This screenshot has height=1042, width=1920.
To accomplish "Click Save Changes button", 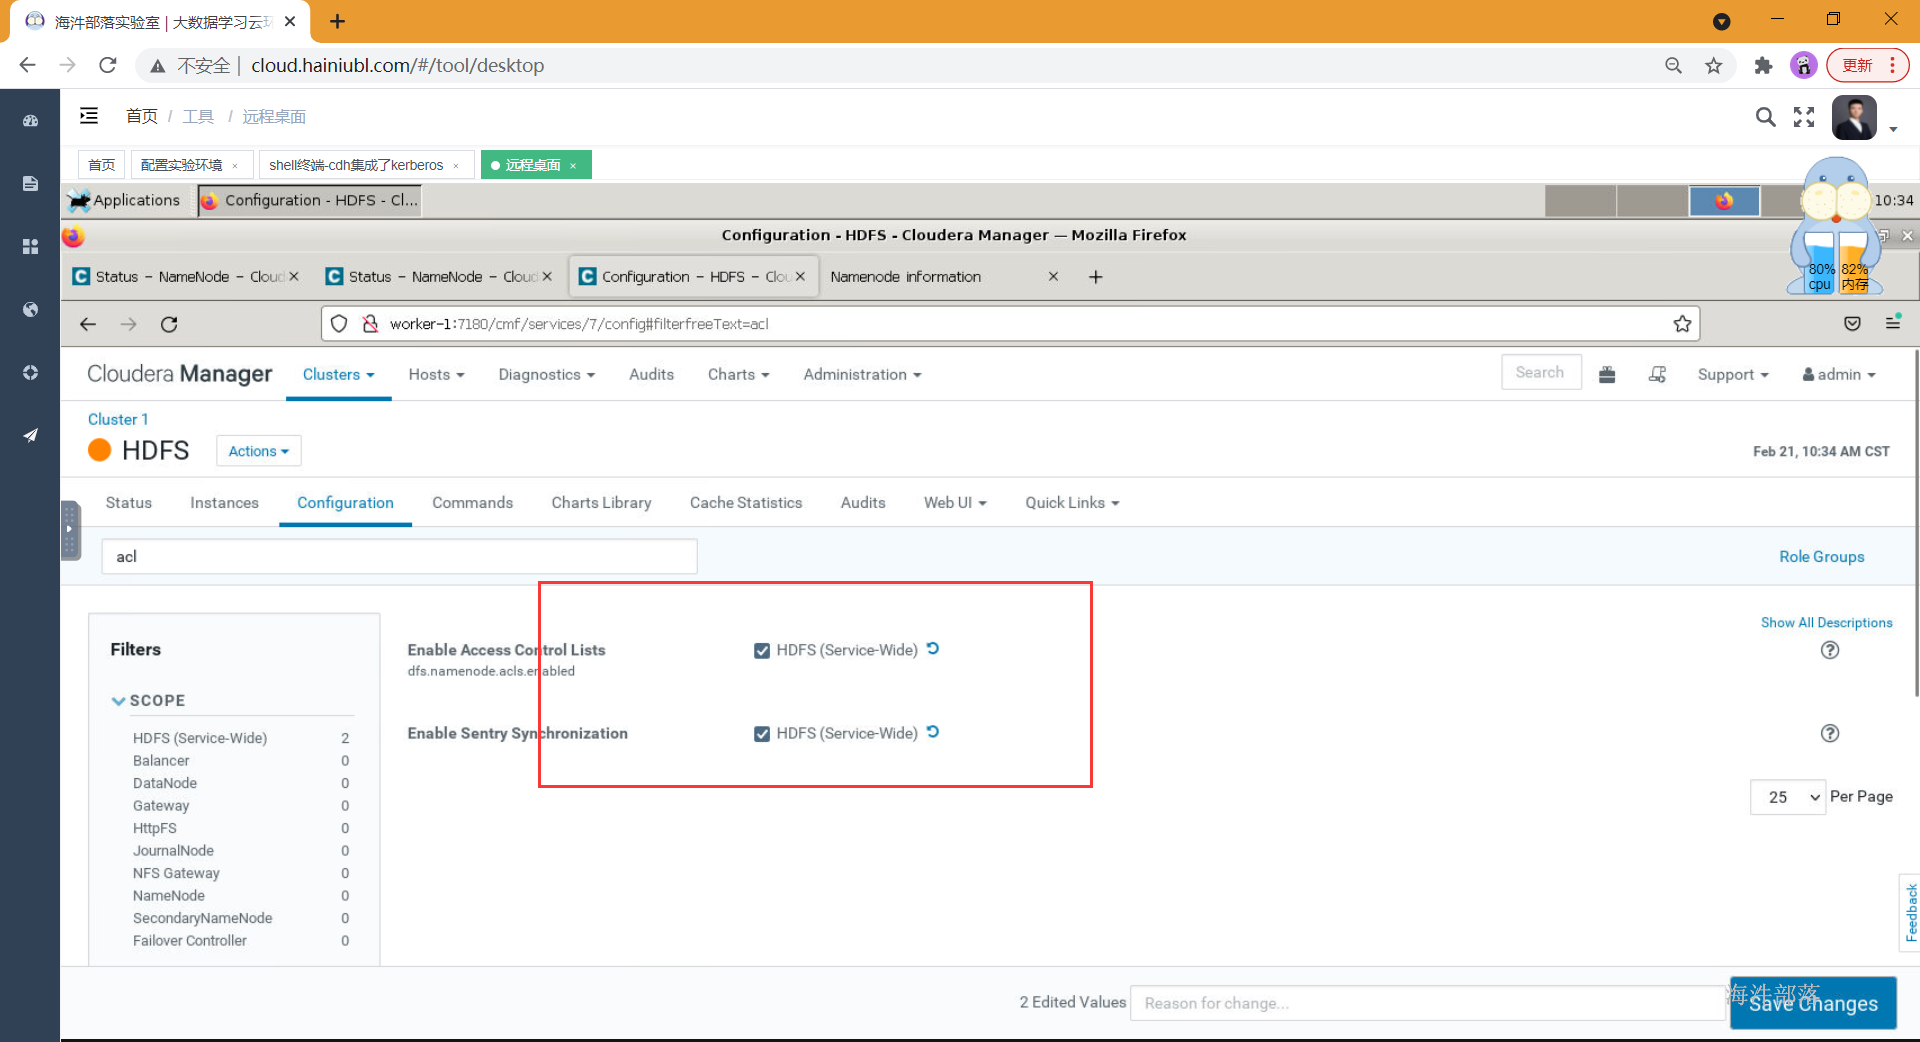I will [1813, 1003].
